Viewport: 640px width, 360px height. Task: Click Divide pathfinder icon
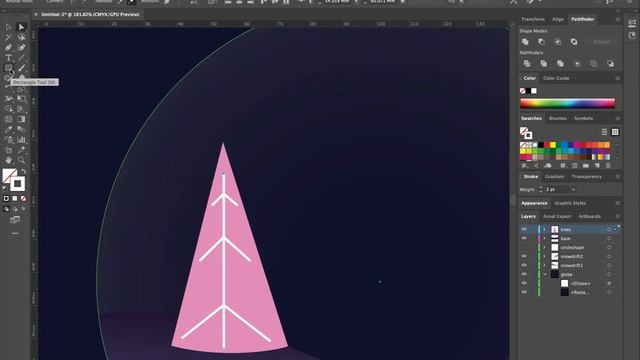coord(527,63)
